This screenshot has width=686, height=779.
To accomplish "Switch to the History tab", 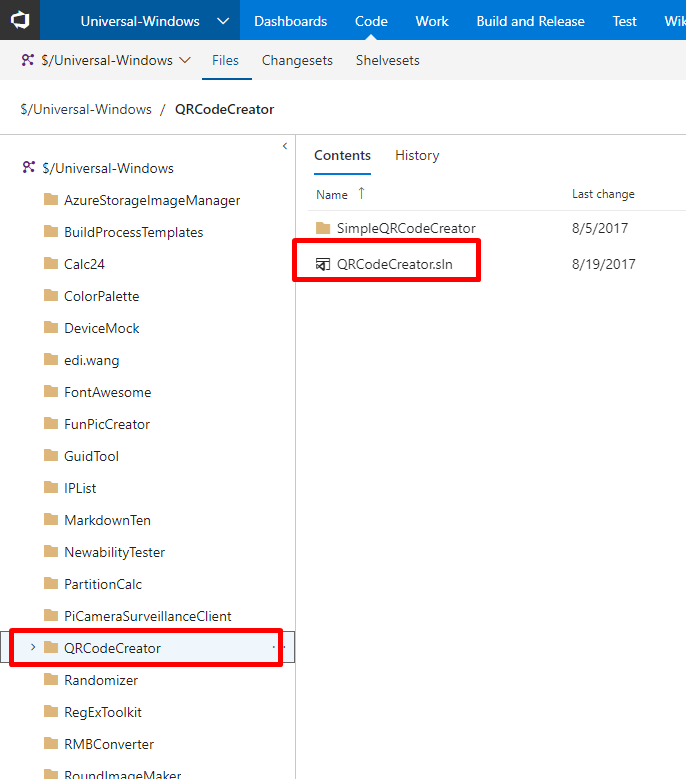I will (x=417, y=156).
